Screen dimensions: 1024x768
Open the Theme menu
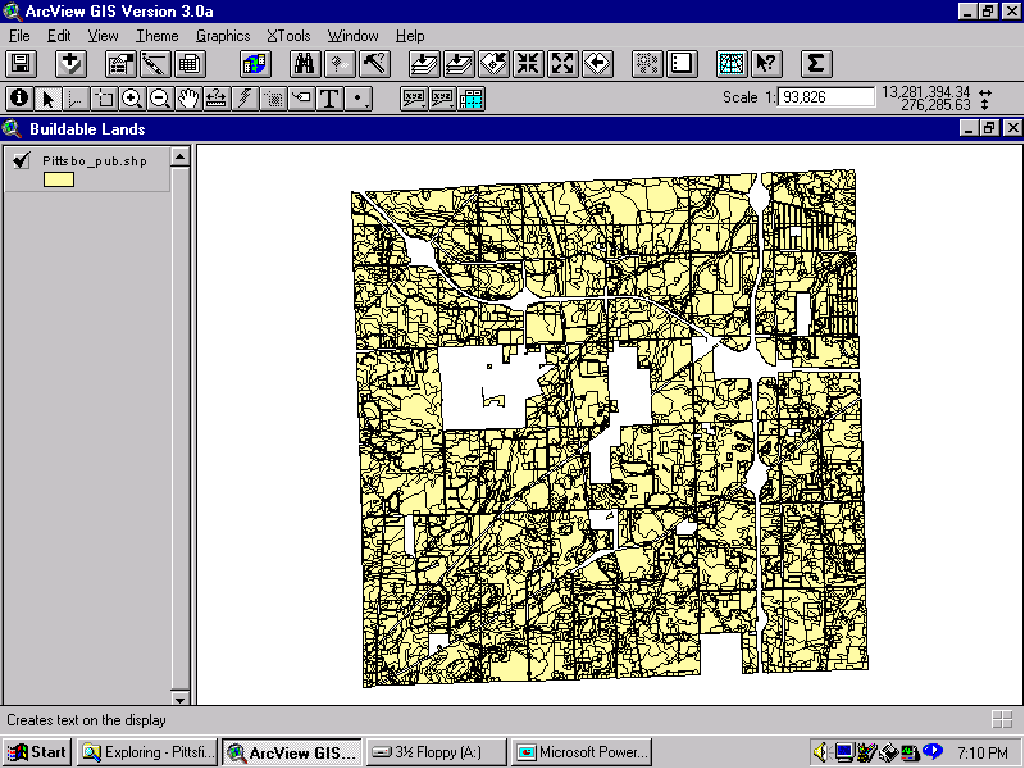pyautogui.click(x=157, y=35)
